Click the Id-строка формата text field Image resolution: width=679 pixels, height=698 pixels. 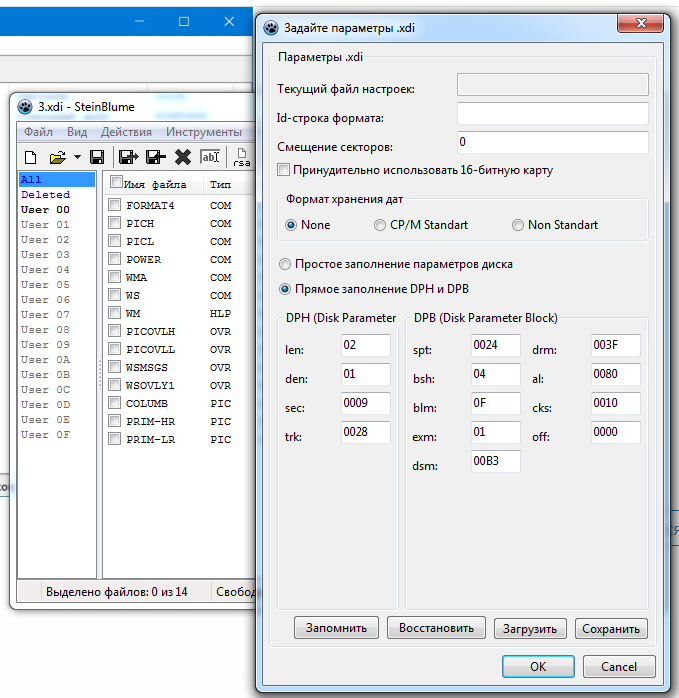tap(552, 113)
